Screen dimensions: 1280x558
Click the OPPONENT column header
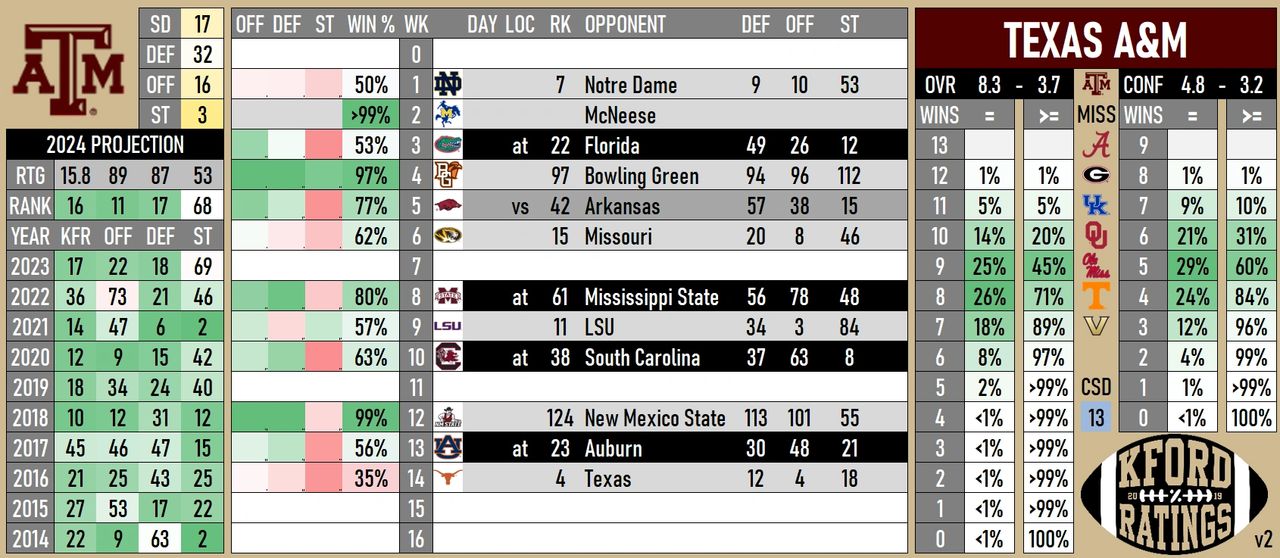(x=625, y=24)
